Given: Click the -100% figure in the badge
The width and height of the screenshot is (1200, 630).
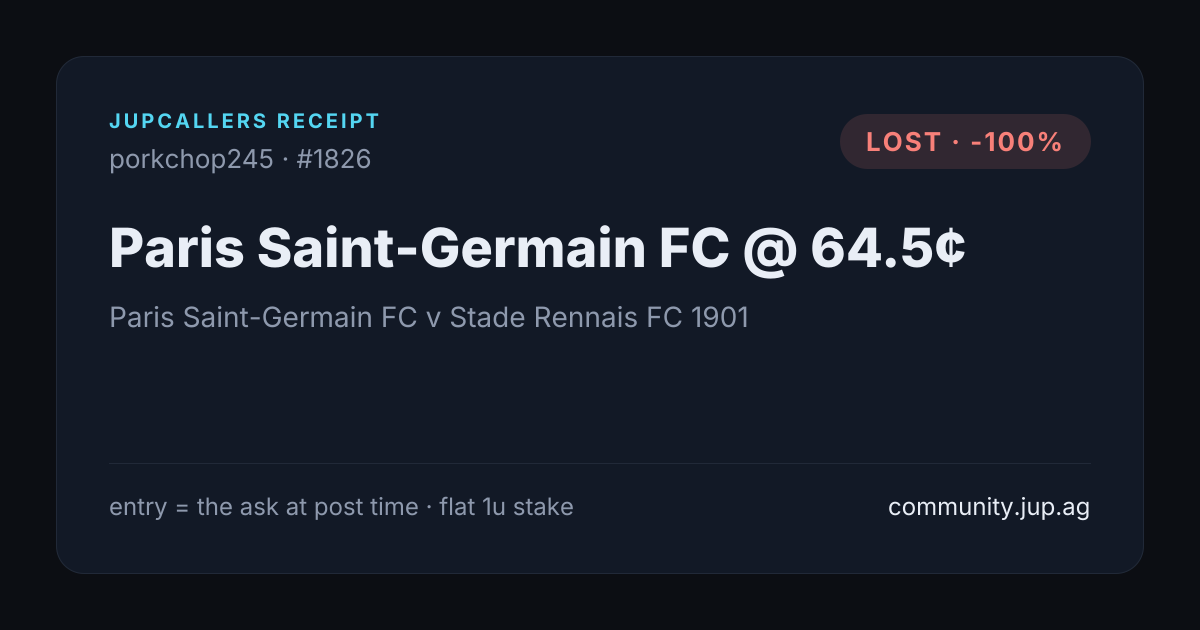Looking at the screenshot, I should (x=1016, y=142).
